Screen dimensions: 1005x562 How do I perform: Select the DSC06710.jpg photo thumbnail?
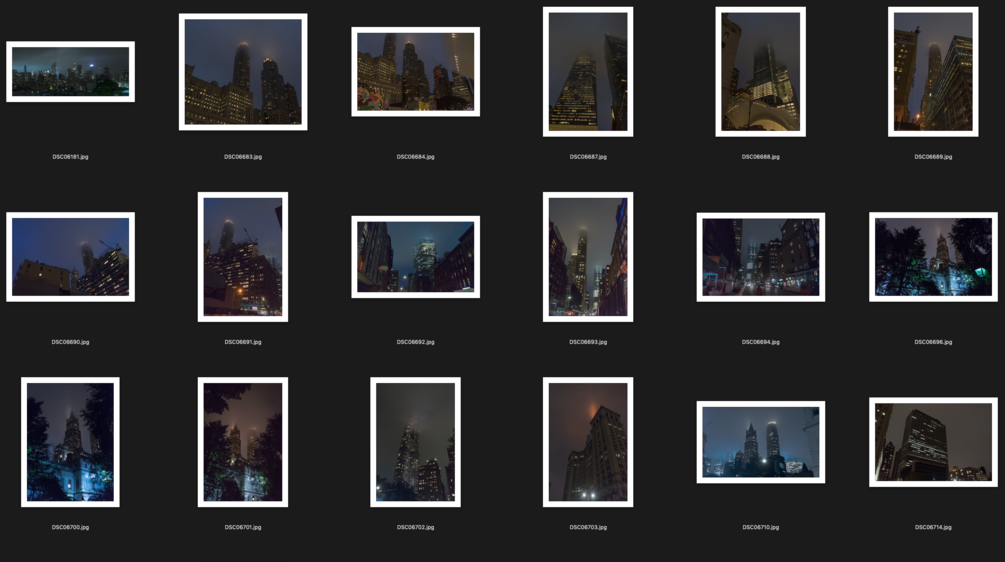pos(761,442)
